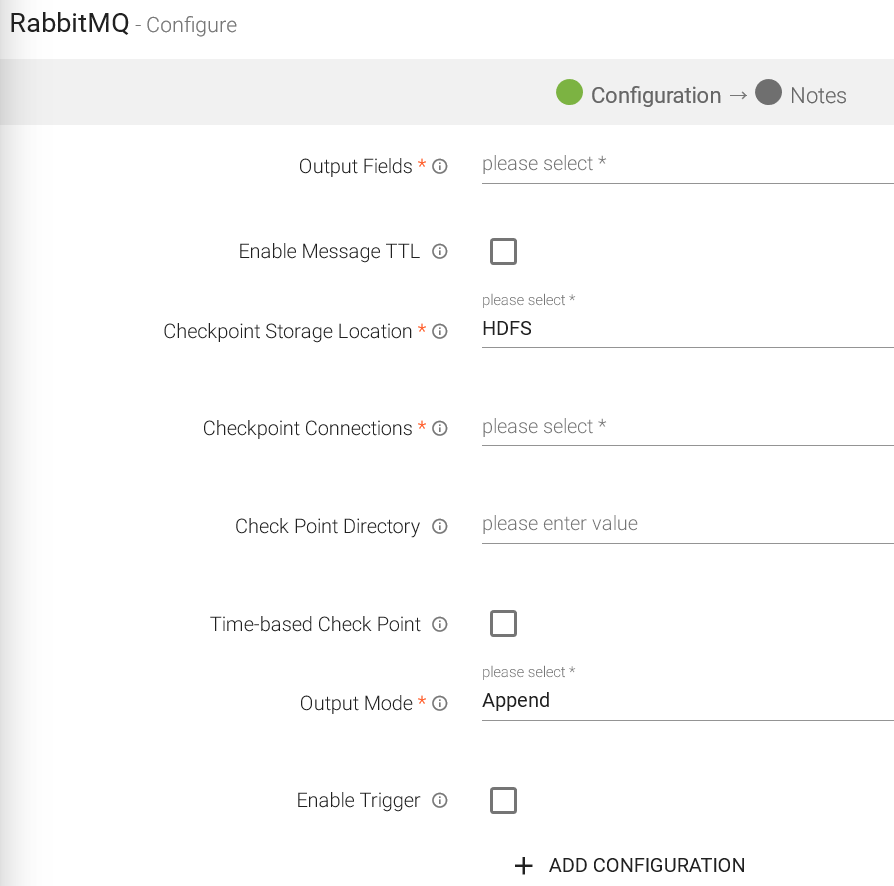Screen dimensions: 894x886
Task: Click the green Configuration status dot
Action: pos(568,91)
